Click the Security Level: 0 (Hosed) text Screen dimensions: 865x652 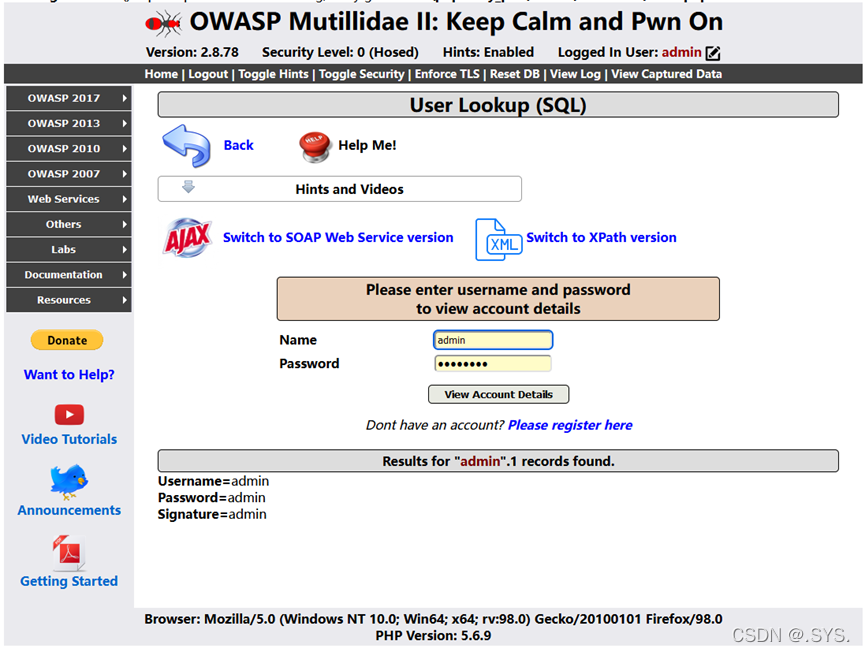[340, 52]
